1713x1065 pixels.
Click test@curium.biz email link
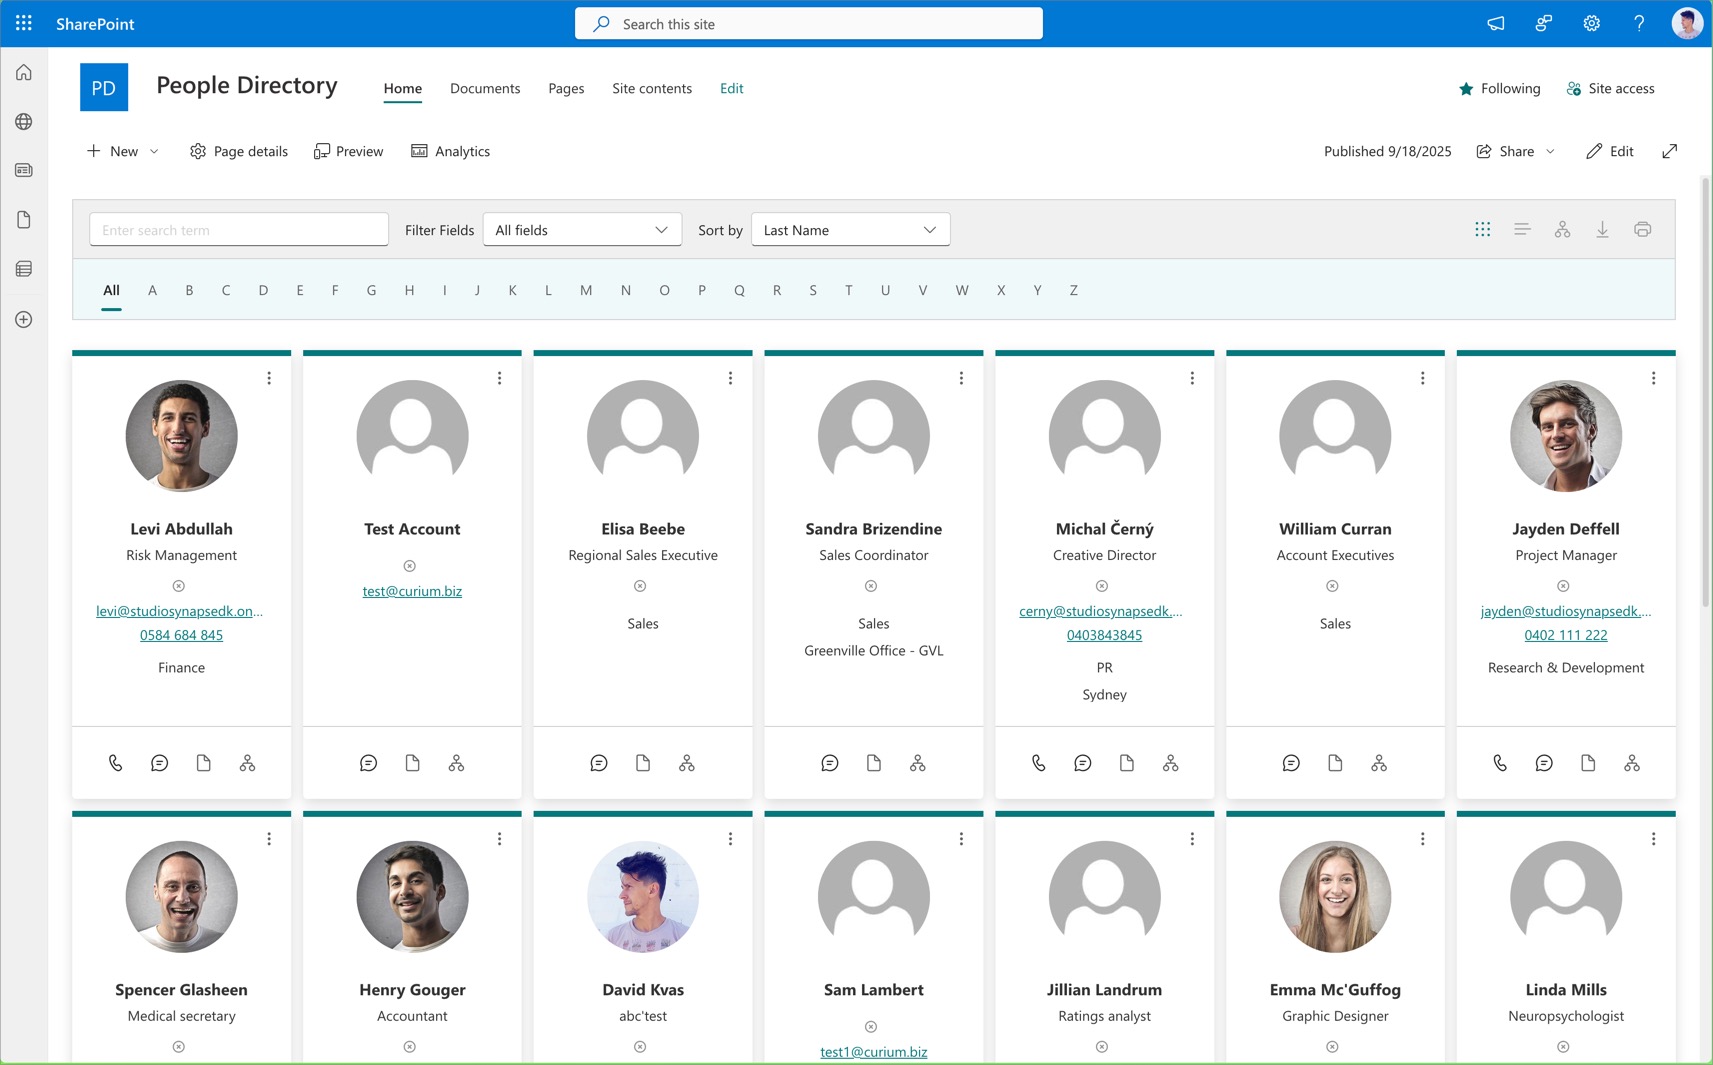coord(412,591)
